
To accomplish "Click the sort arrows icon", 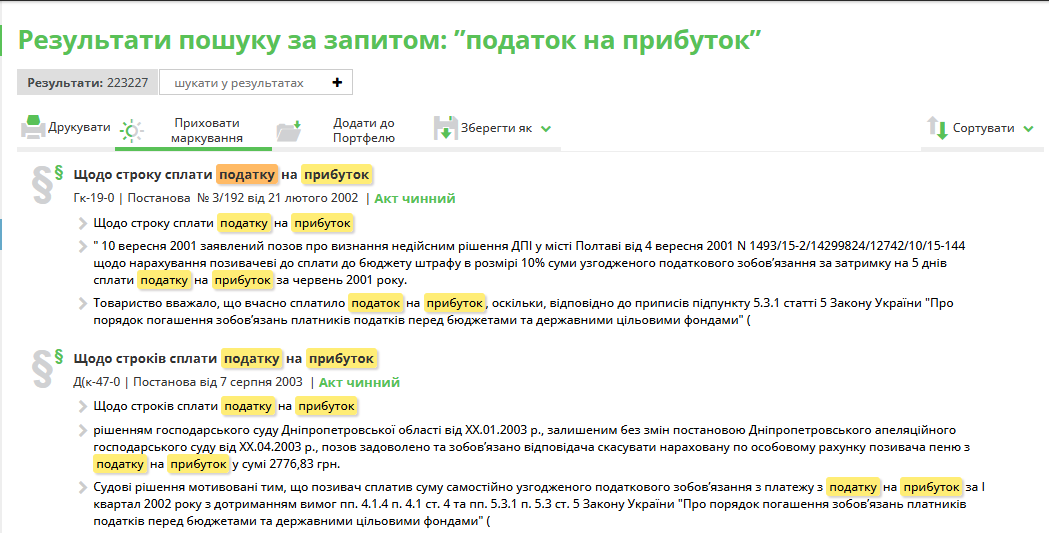I will [x=937, y=128].
